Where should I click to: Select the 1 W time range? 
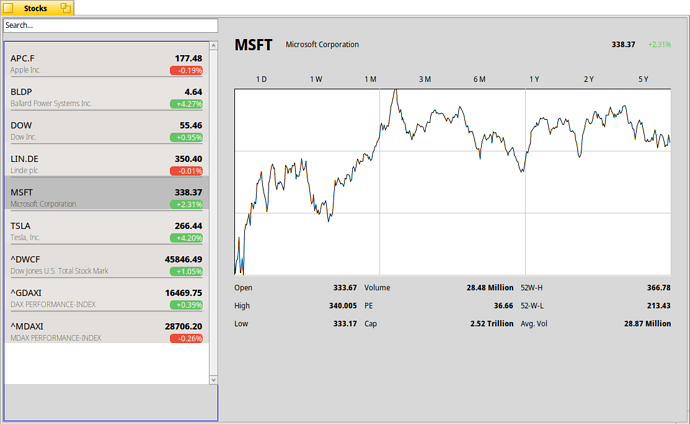click(316, 79)
